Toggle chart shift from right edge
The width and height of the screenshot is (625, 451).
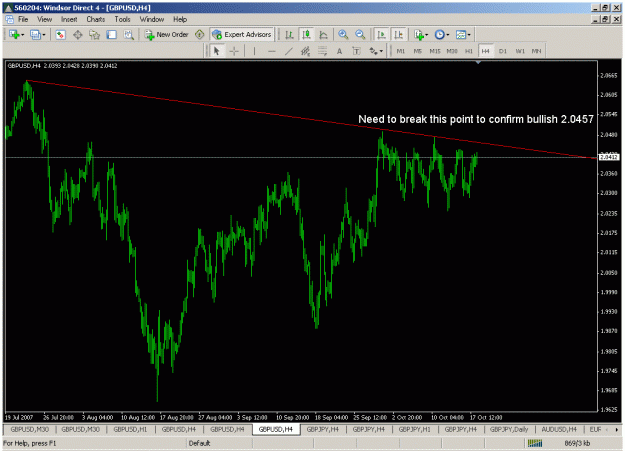click(x=398, y=35)
